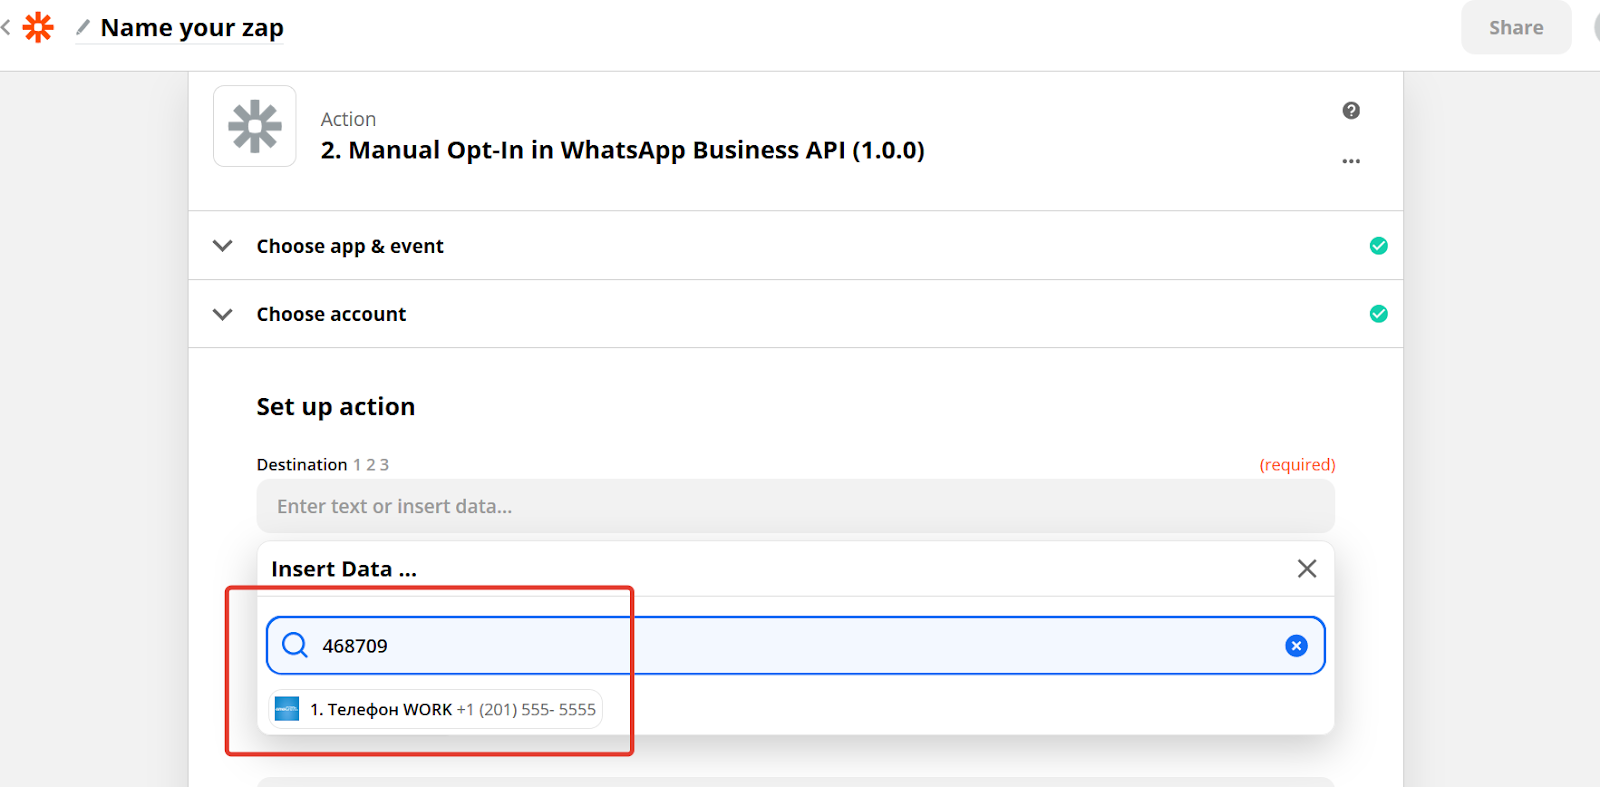Expand the 'Choose account' section
This screenshot has height=787, width=1600.
223,314
